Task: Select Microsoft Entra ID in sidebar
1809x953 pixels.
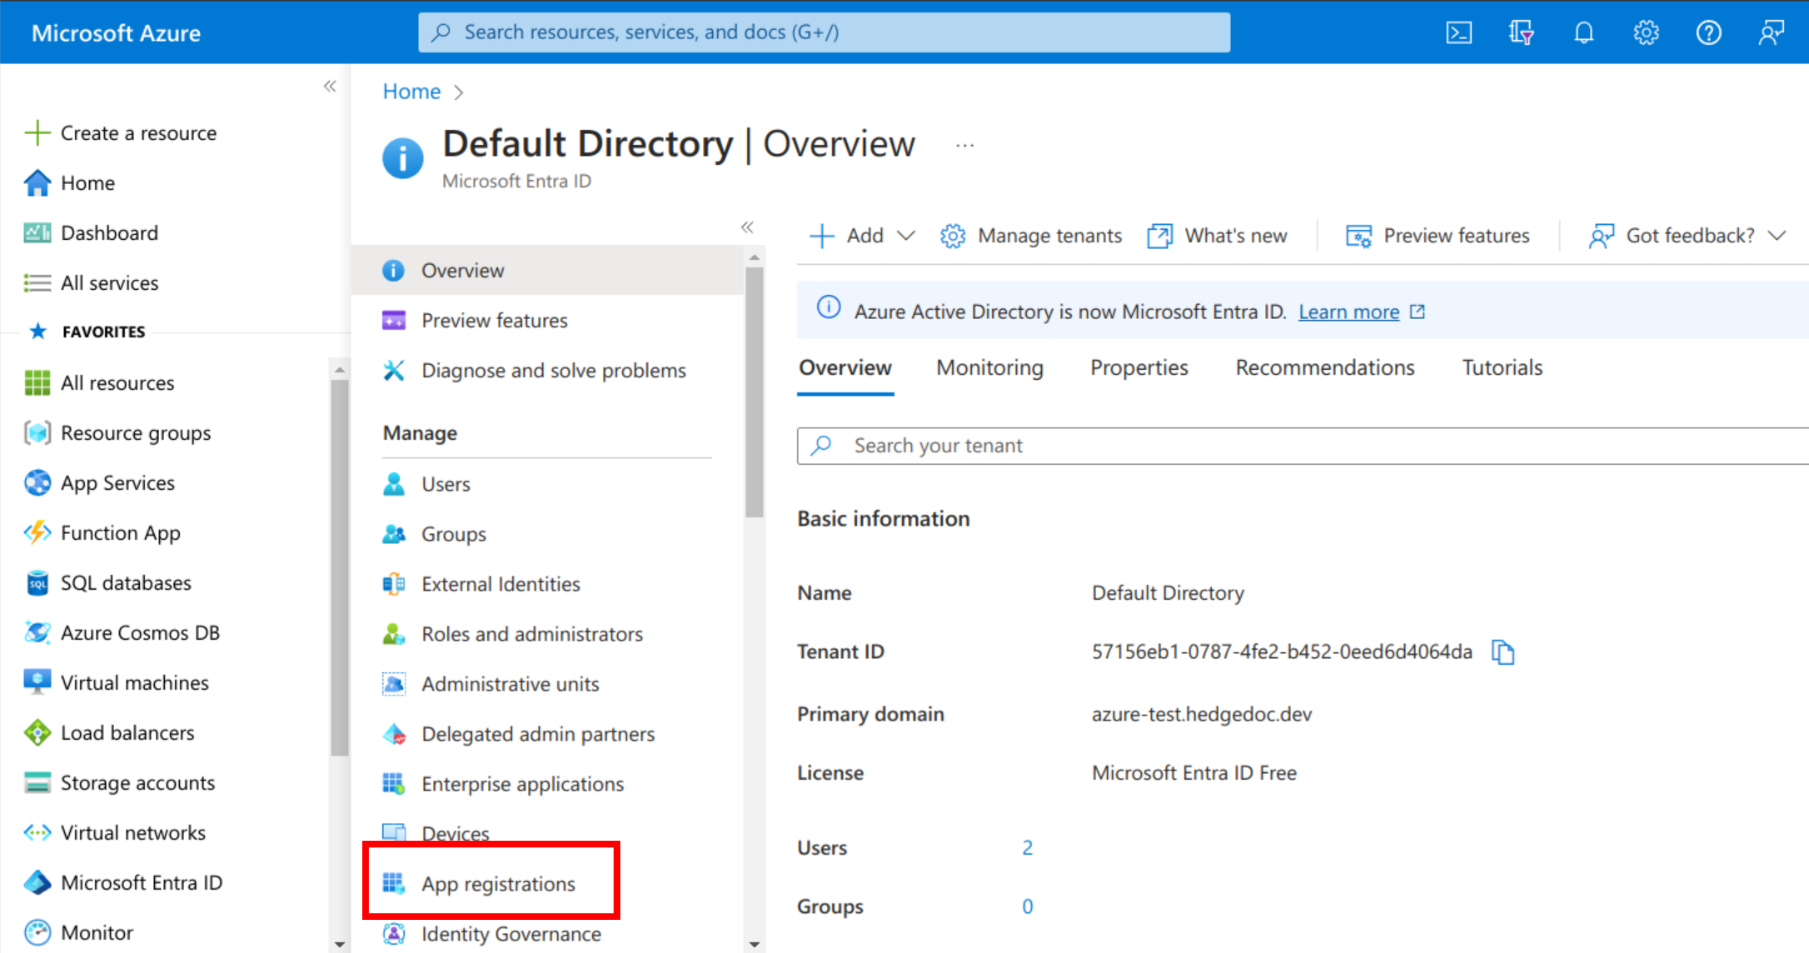Action: click(141, 882)
